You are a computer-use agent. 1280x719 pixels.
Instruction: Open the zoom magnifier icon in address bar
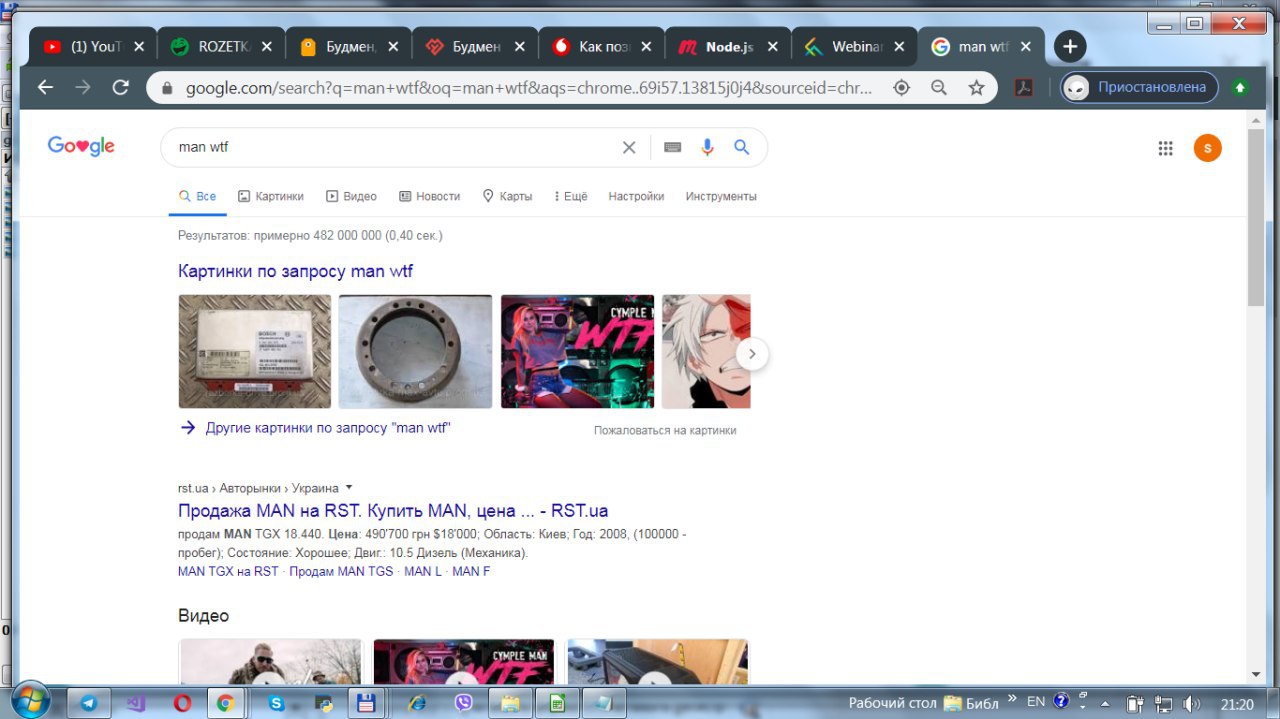[x=939, y=88]
